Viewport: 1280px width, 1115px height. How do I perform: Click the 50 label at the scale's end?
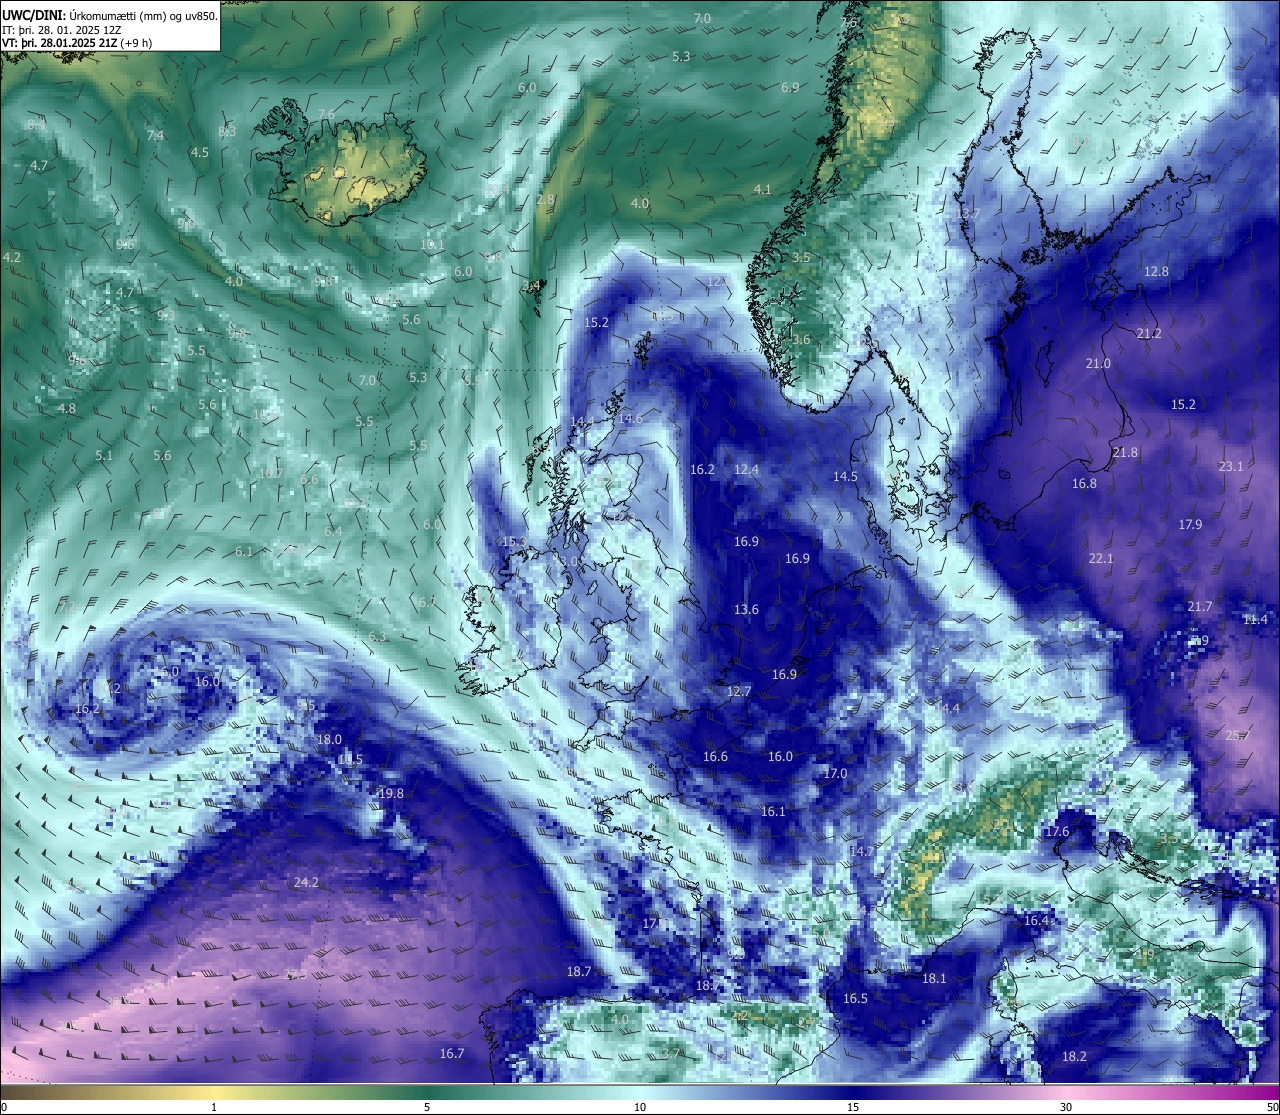(x=1272, y=1107)
